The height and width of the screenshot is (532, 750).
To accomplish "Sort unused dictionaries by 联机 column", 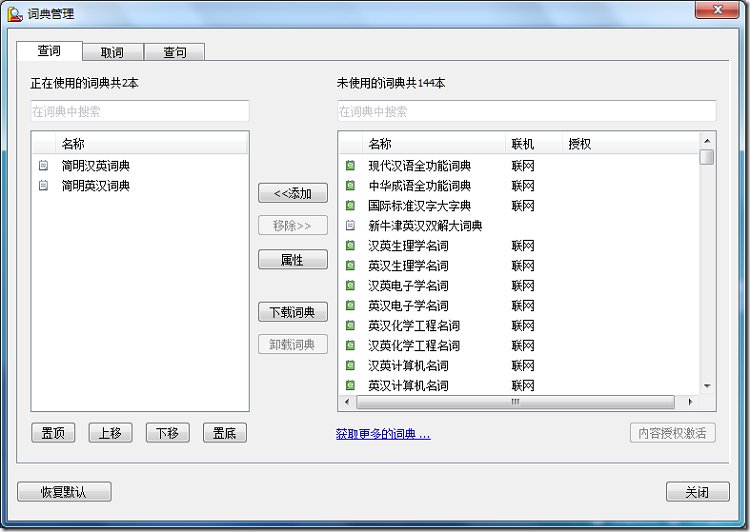I will point(534,144).
